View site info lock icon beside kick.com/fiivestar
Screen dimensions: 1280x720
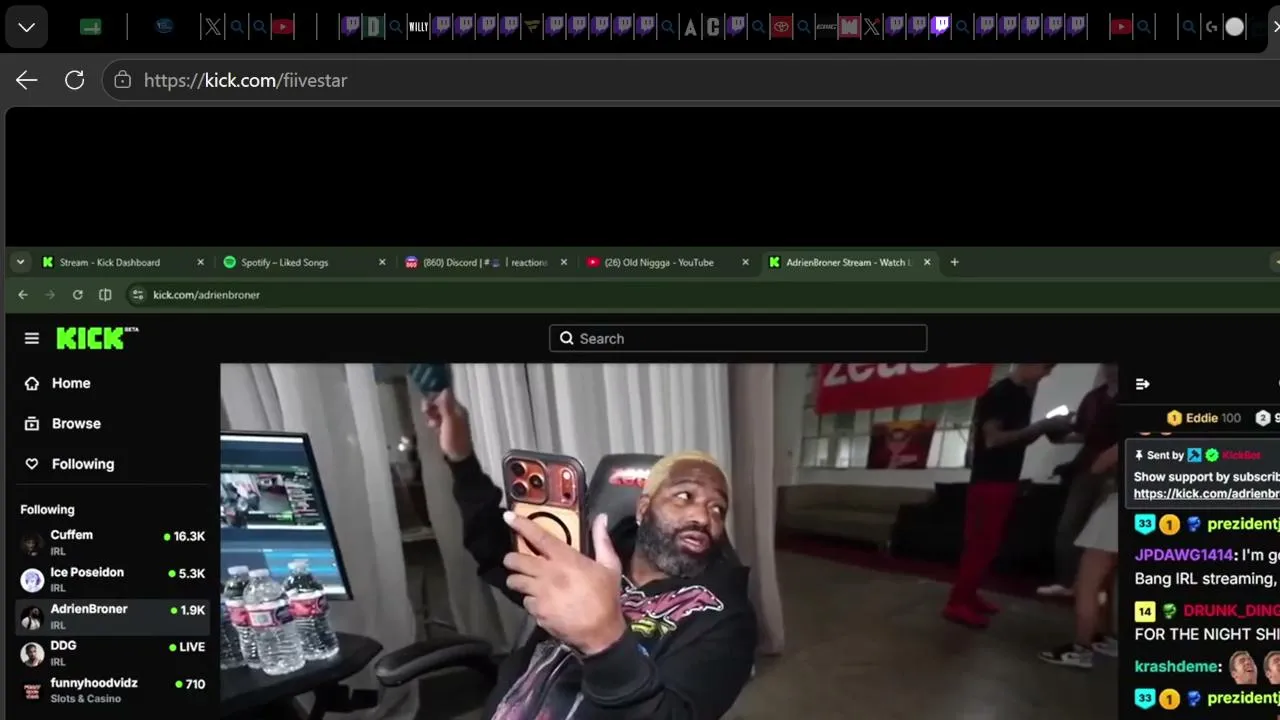click(x=123, y=80)
